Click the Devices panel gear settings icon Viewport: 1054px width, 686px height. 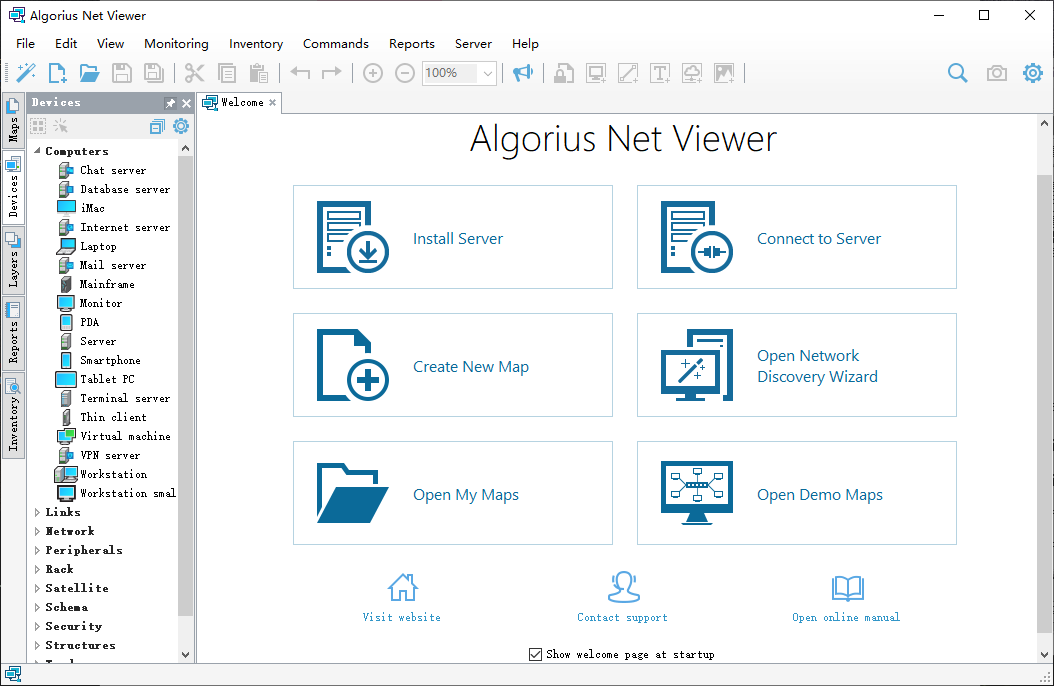coord(181,126)
